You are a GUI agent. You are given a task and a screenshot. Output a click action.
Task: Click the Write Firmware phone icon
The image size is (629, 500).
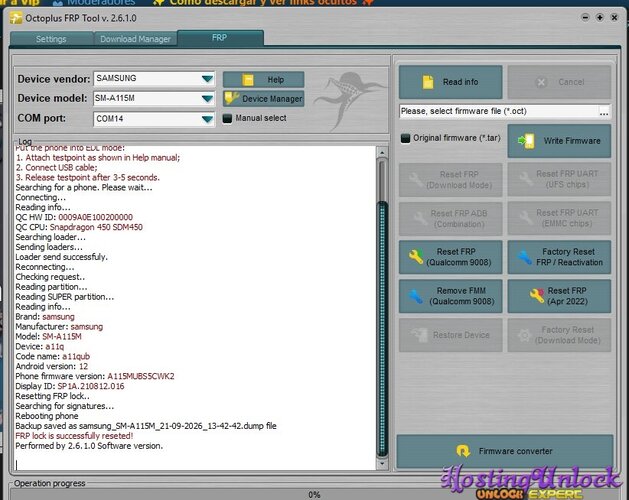526,141
